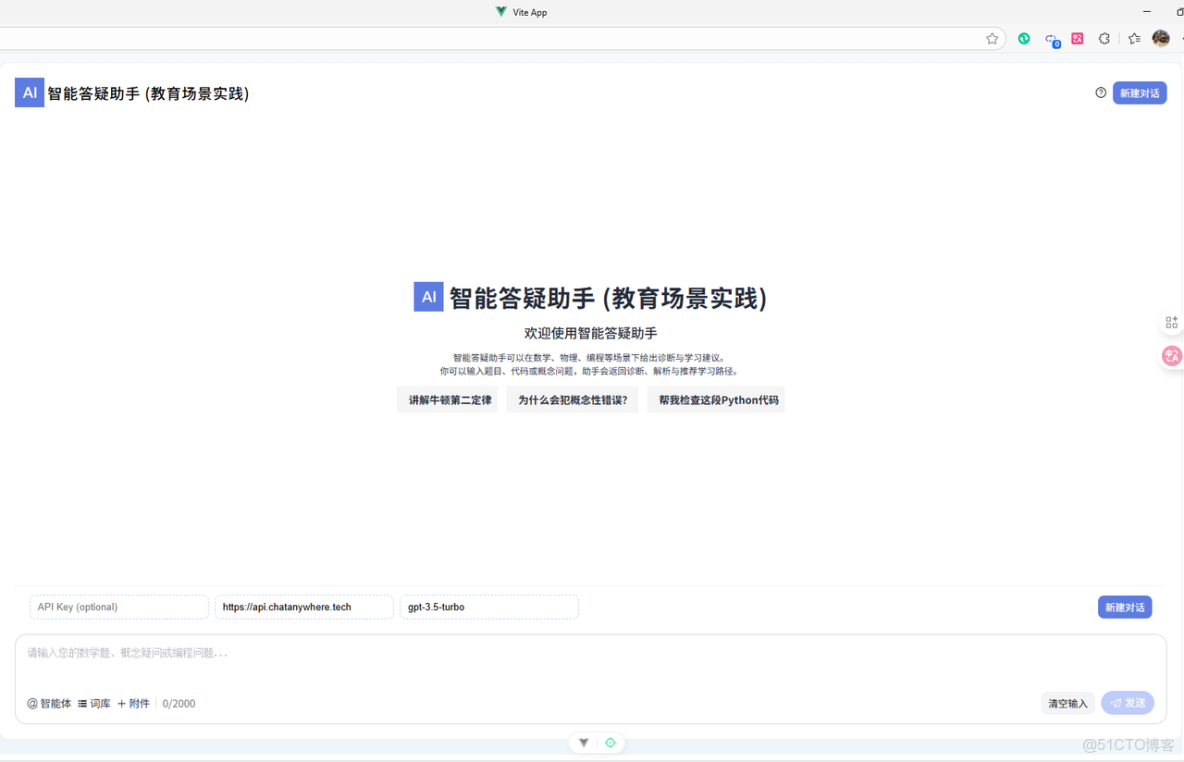This screenshot has width=1184, height=762.
Task: Click the green circle icon at bottom center
Action: click(610, 742)
